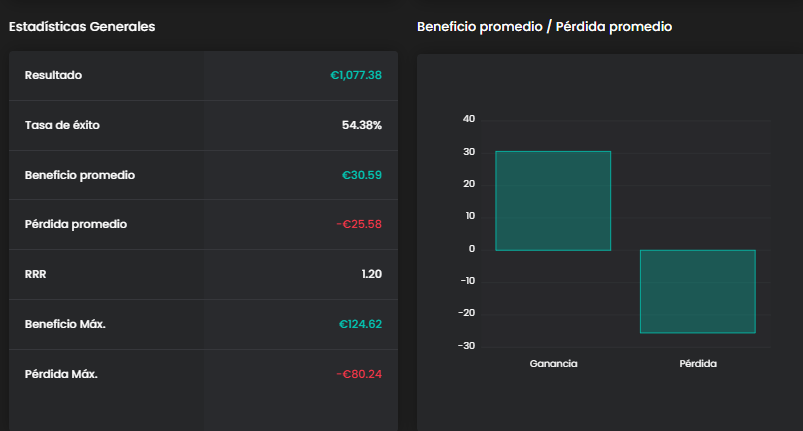803x431 pixels.
Task: Click the Estadísticas Generales heading
Action: click(x=82, y=27)
